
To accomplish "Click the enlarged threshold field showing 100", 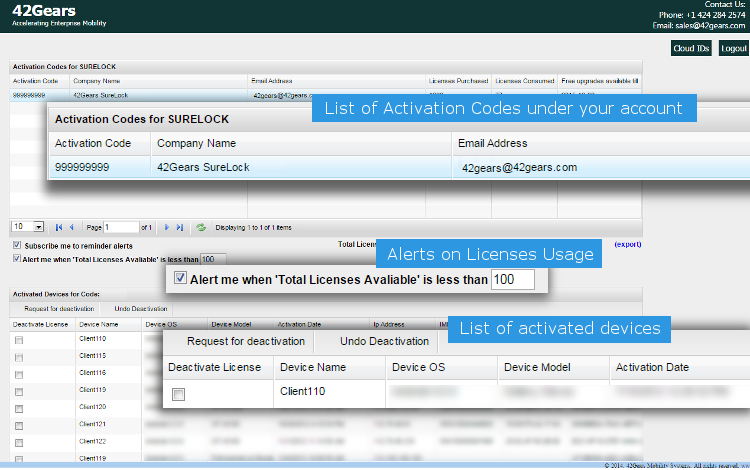I will pos(513,280).
